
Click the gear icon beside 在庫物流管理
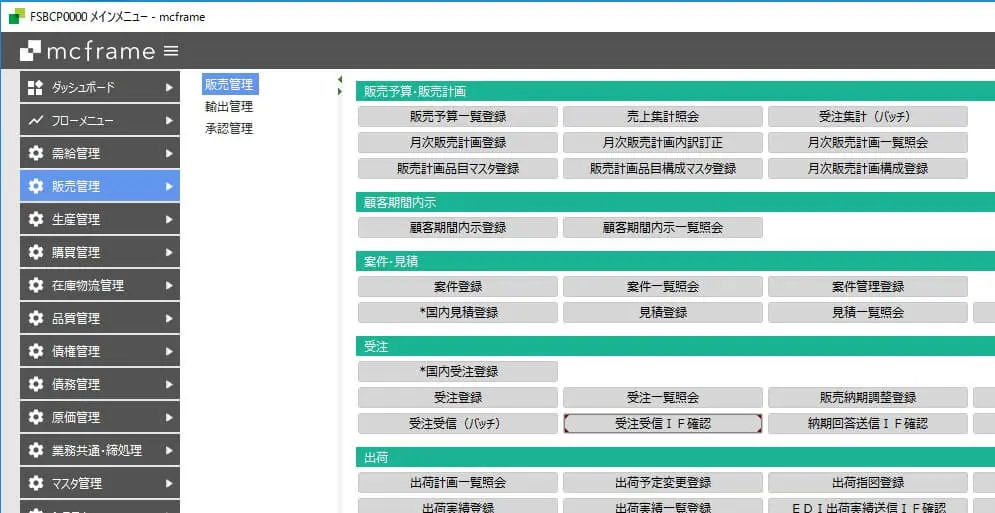[36, 286]
